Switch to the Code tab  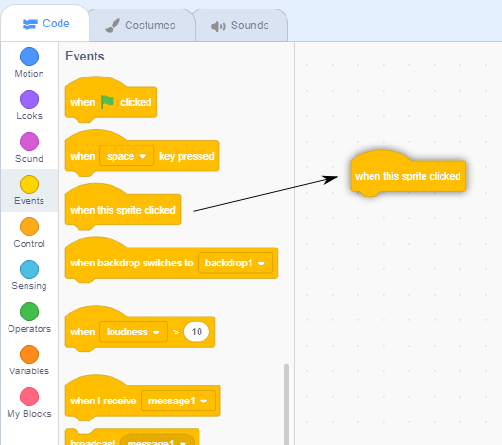pyautogui.click(x=46, y=24)
